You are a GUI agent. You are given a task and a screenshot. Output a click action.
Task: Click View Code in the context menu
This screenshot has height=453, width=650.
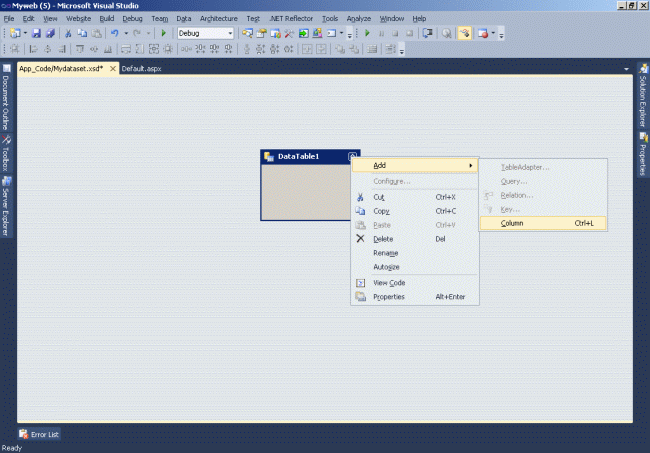[389, 283]
